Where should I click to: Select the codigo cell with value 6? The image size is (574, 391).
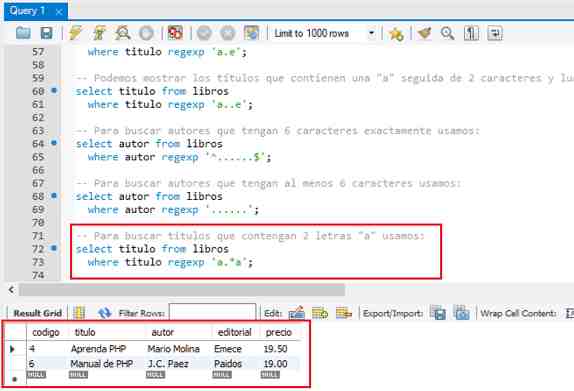coord(32,364)
